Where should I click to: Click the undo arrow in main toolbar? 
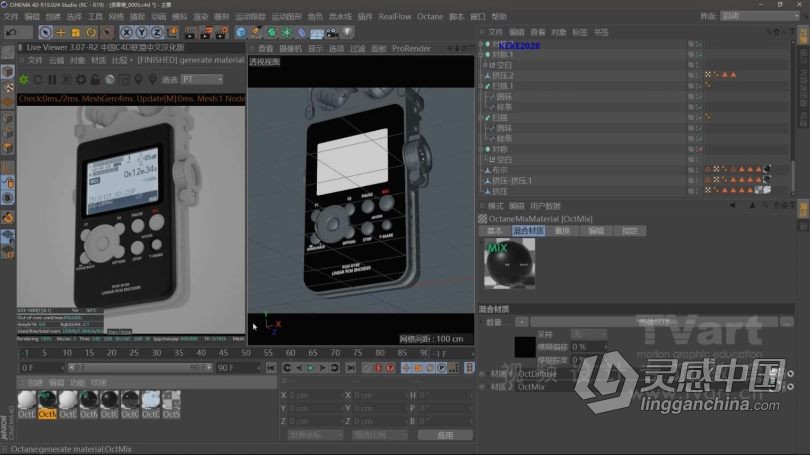[x=11, y=33]
